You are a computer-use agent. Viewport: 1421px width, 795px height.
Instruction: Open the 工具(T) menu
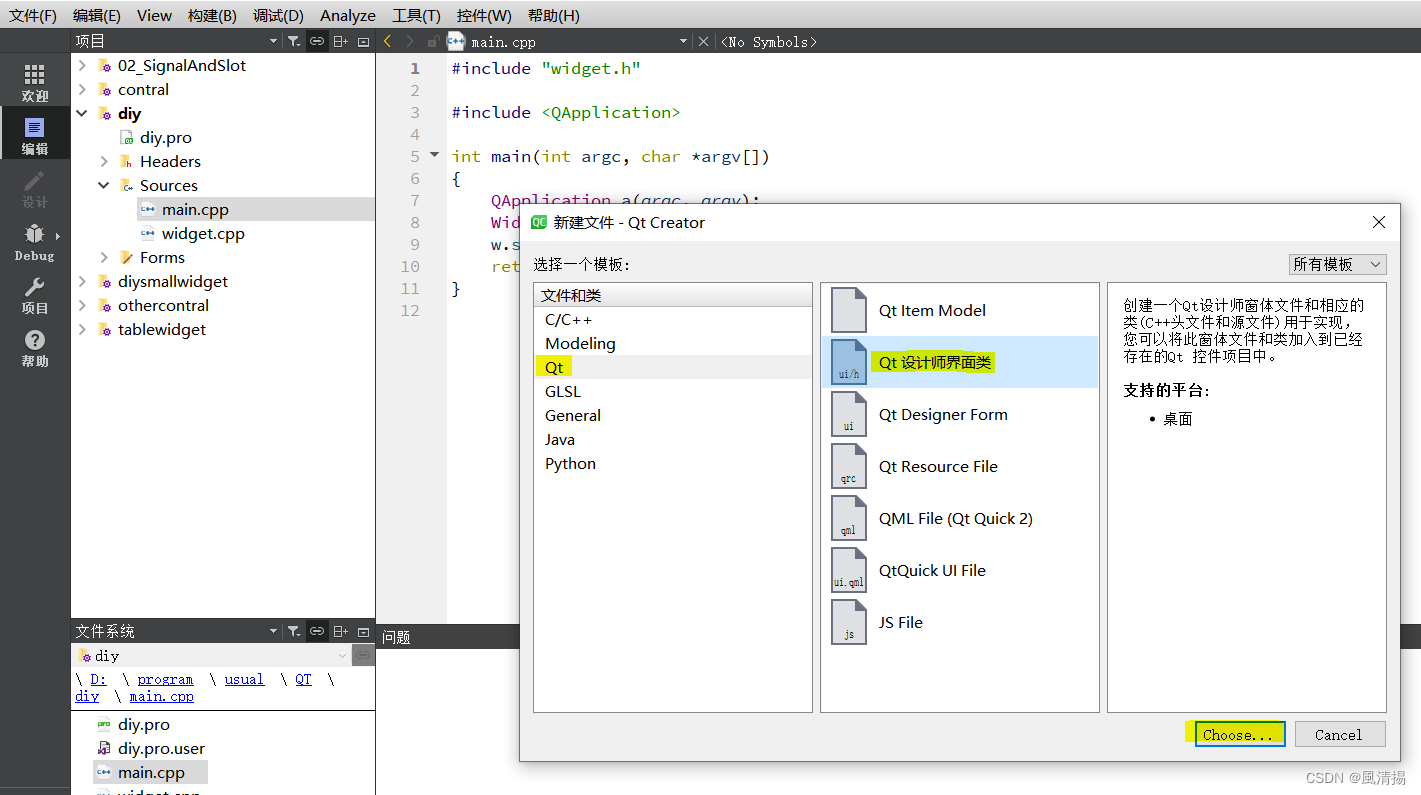416,15
